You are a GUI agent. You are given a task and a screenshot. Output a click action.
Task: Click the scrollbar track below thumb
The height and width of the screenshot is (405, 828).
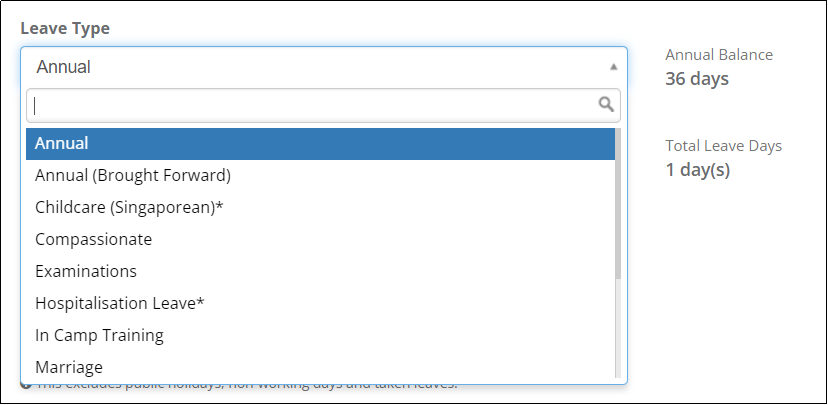[x=618, y=328]
